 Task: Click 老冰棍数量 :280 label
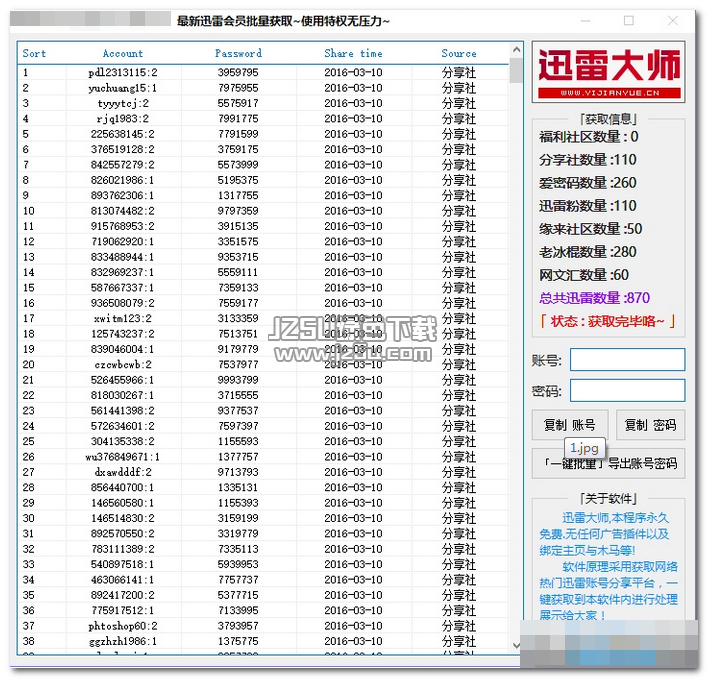pyautogui.click(x=588, y=252)
